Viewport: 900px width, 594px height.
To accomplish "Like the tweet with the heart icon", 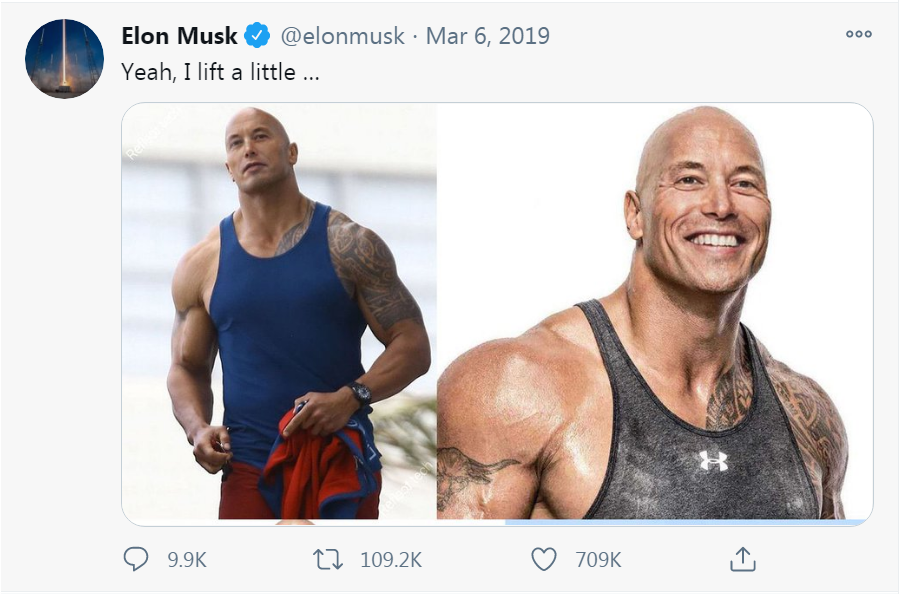I will (544, 560).
